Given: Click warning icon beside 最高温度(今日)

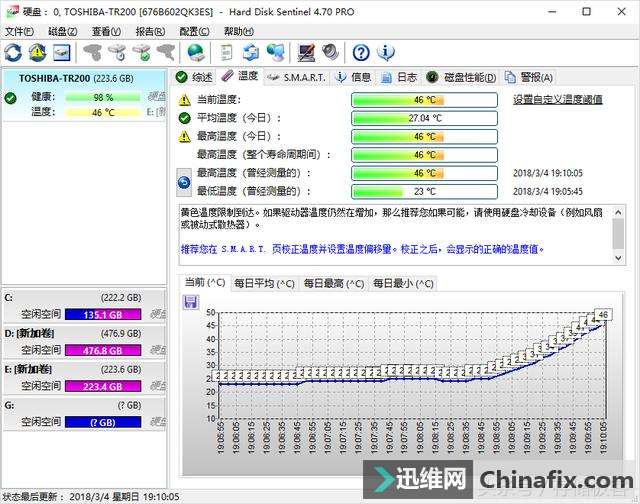Looking at the screenshot, I should 184,136.
